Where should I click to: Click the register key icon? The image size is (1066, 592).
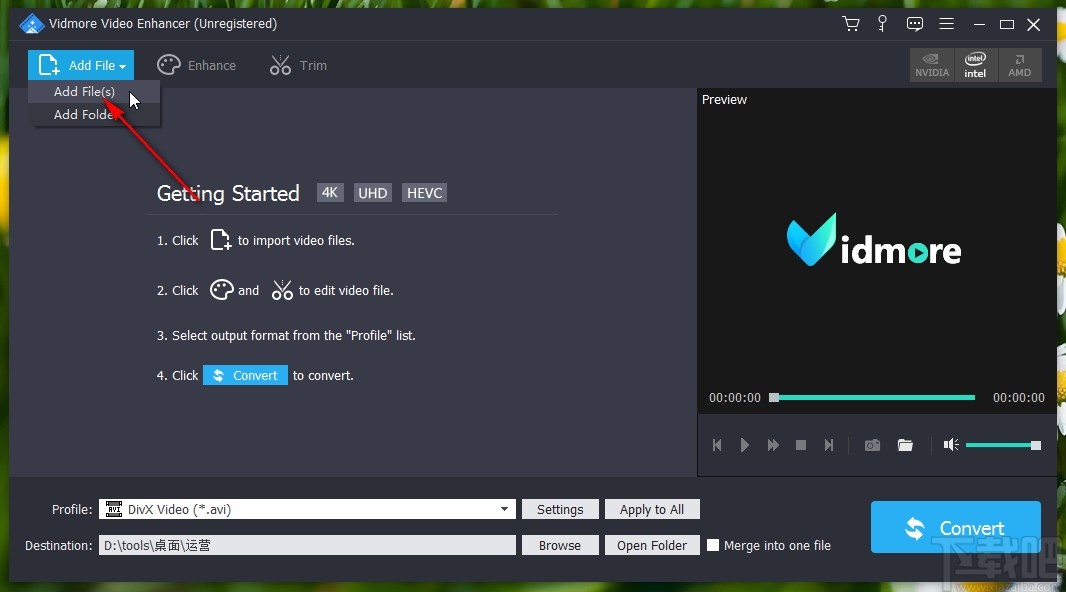pos(882,24)
